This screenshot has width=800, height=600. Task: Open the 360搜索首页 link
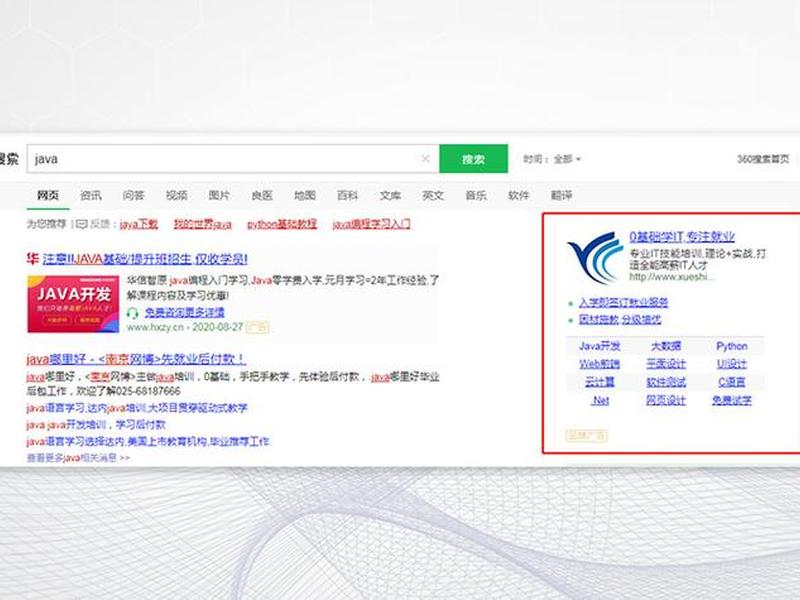[x=763, y=159]
